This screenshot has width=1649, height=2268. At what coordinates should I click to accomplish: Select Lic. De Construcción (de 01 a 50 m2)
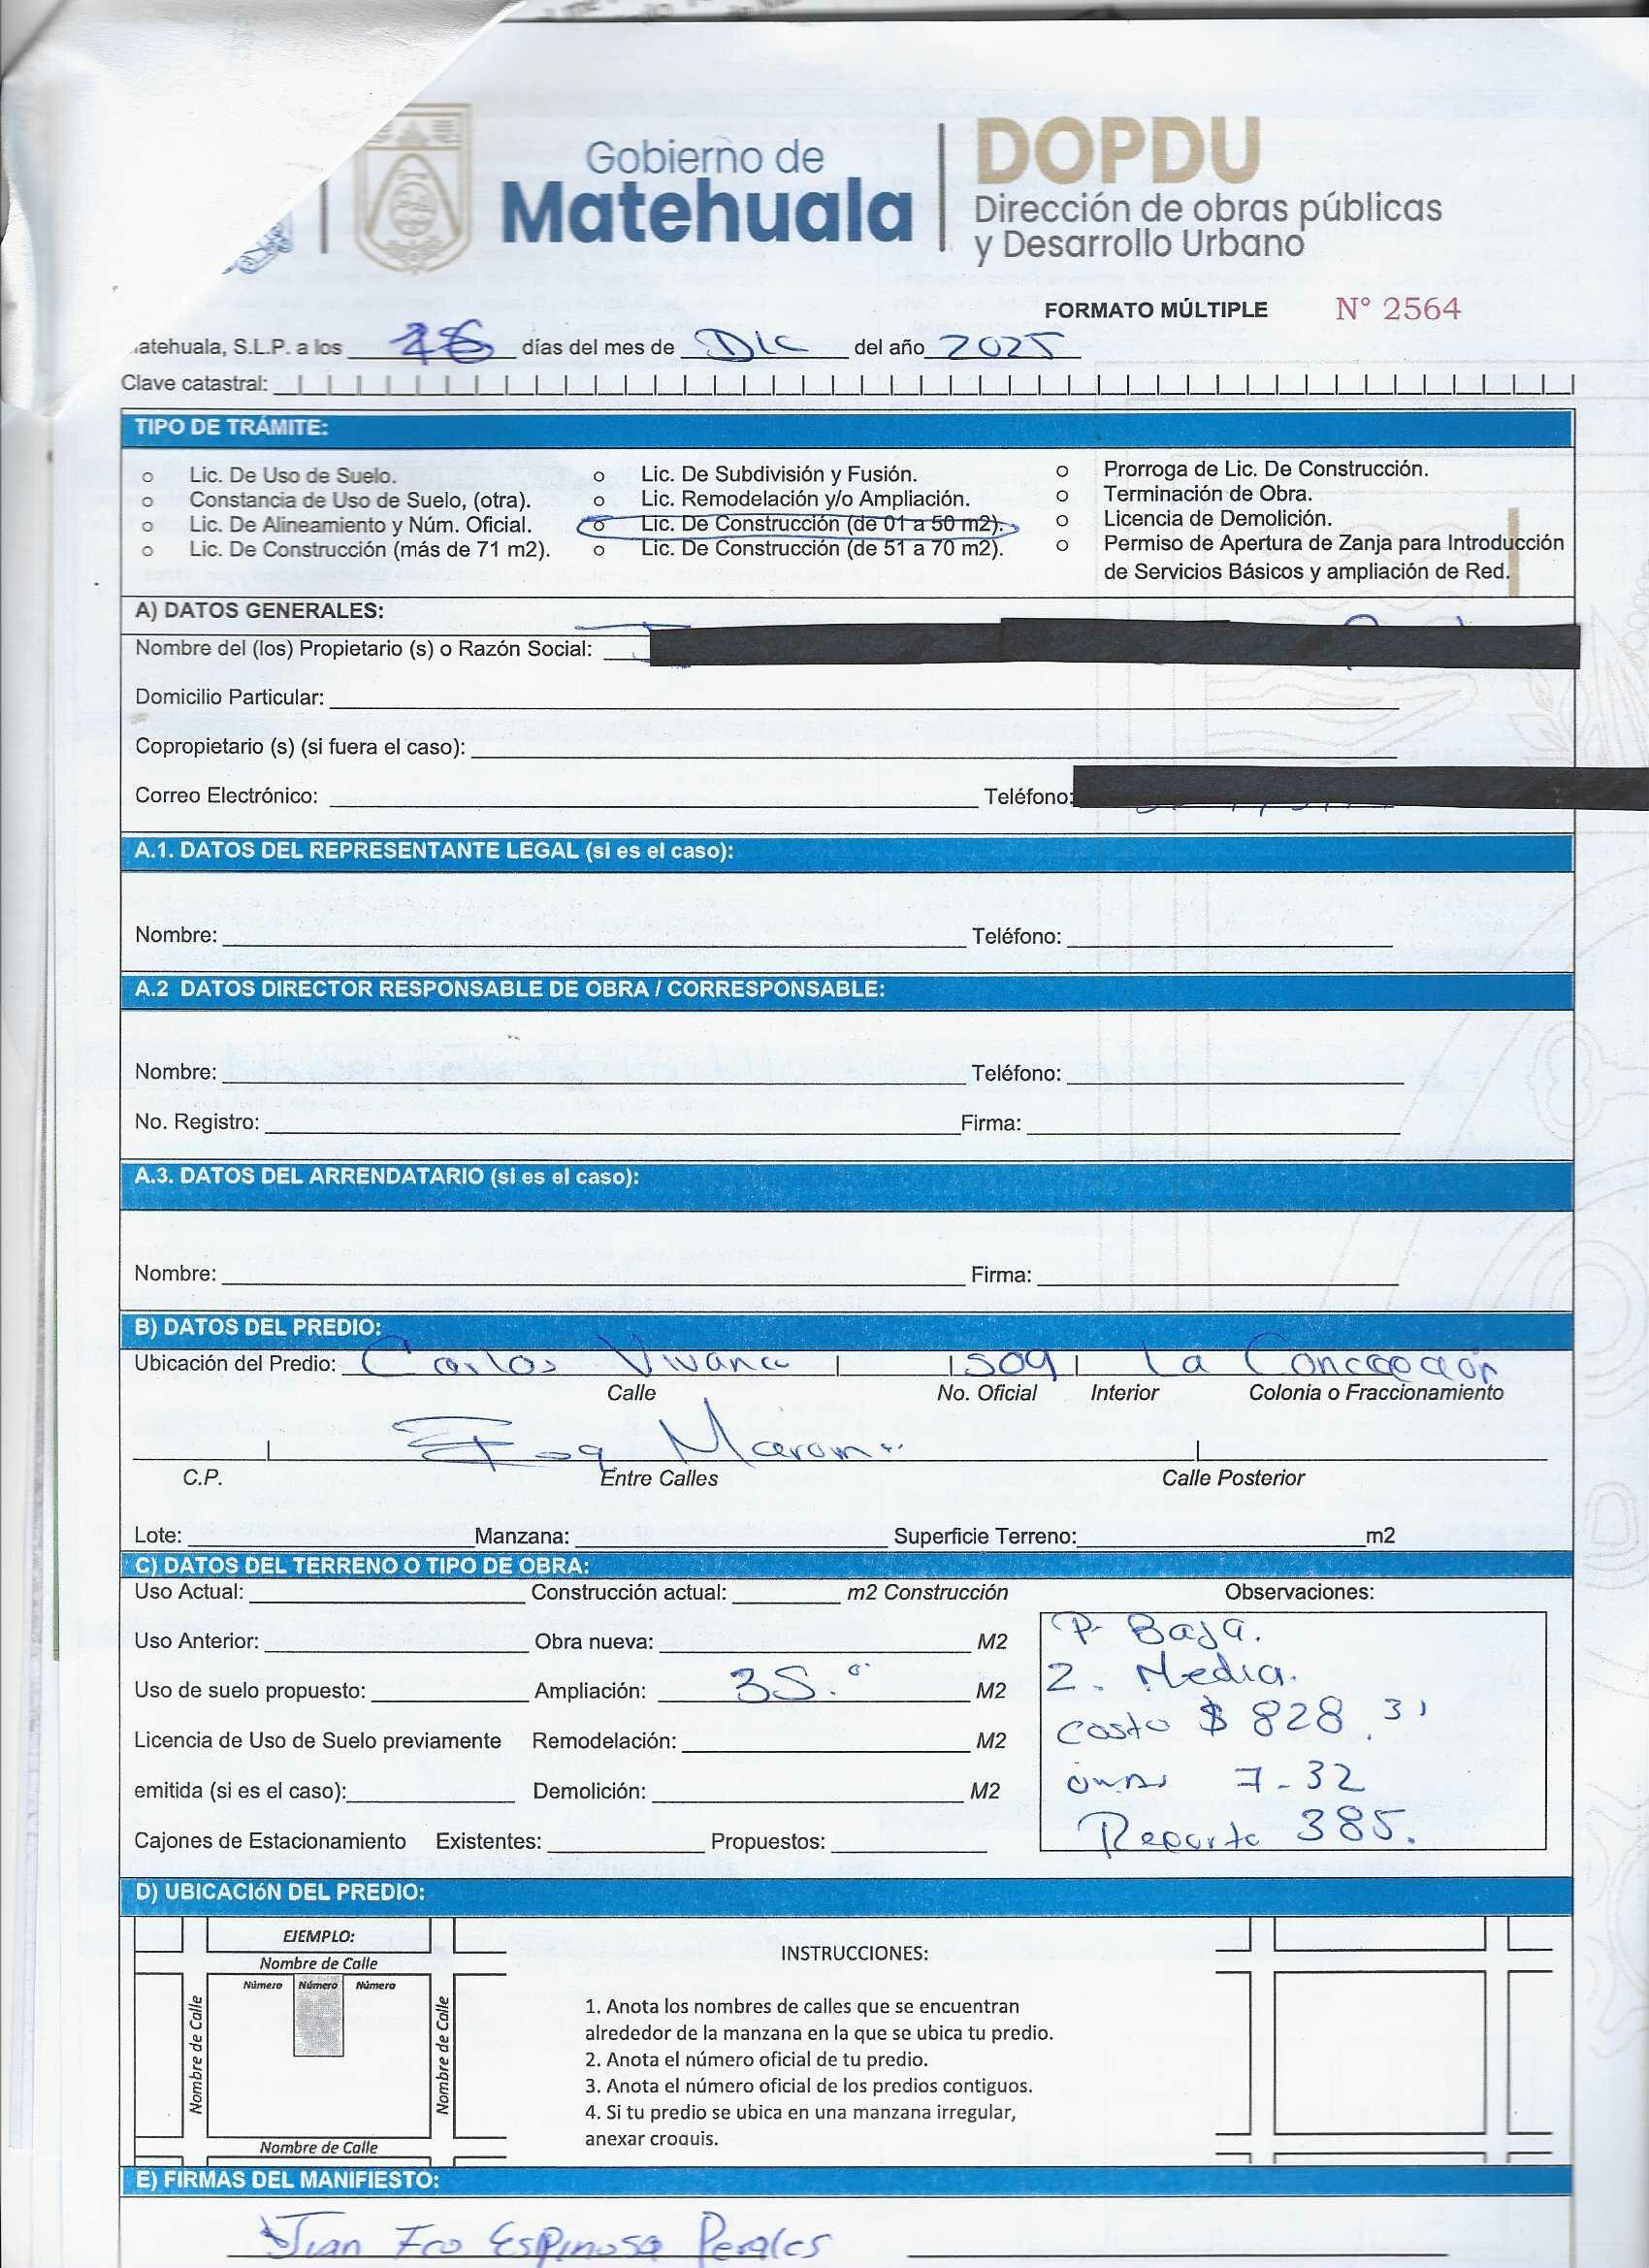(599, 524)
